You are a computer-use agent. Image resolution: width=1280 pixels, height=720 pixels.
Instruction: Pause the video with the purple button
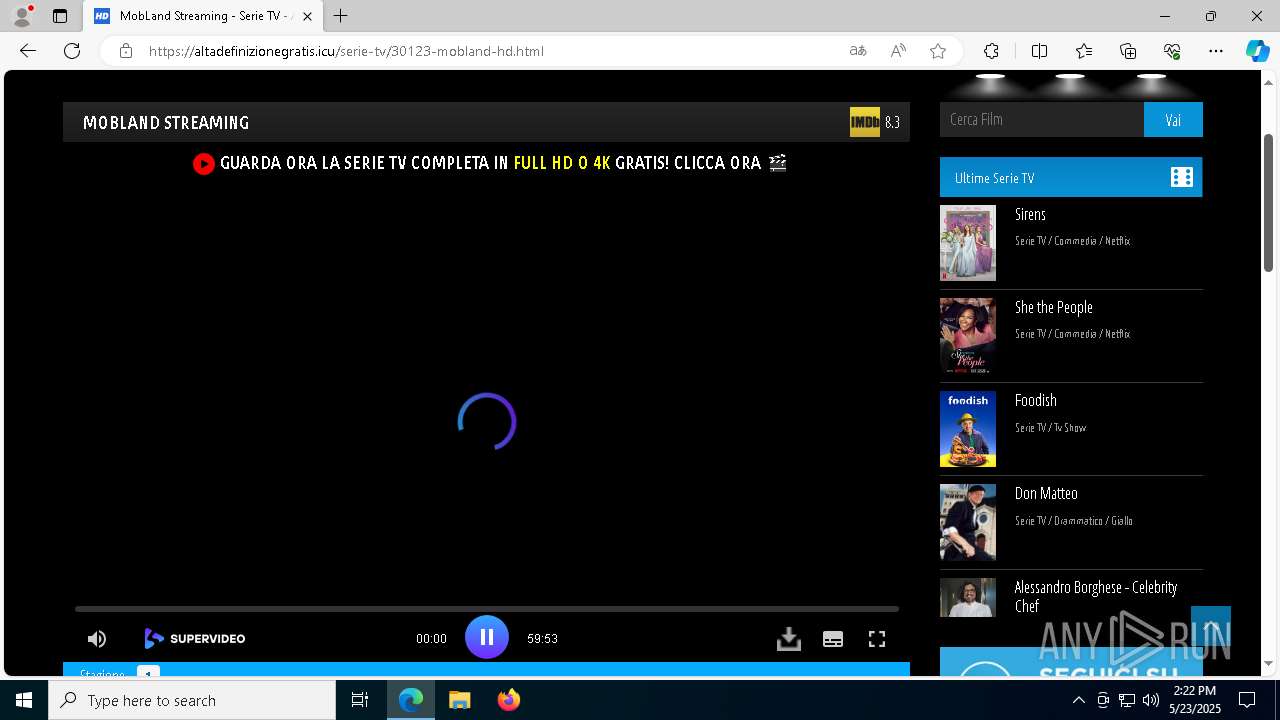click(x=487, y=637)
